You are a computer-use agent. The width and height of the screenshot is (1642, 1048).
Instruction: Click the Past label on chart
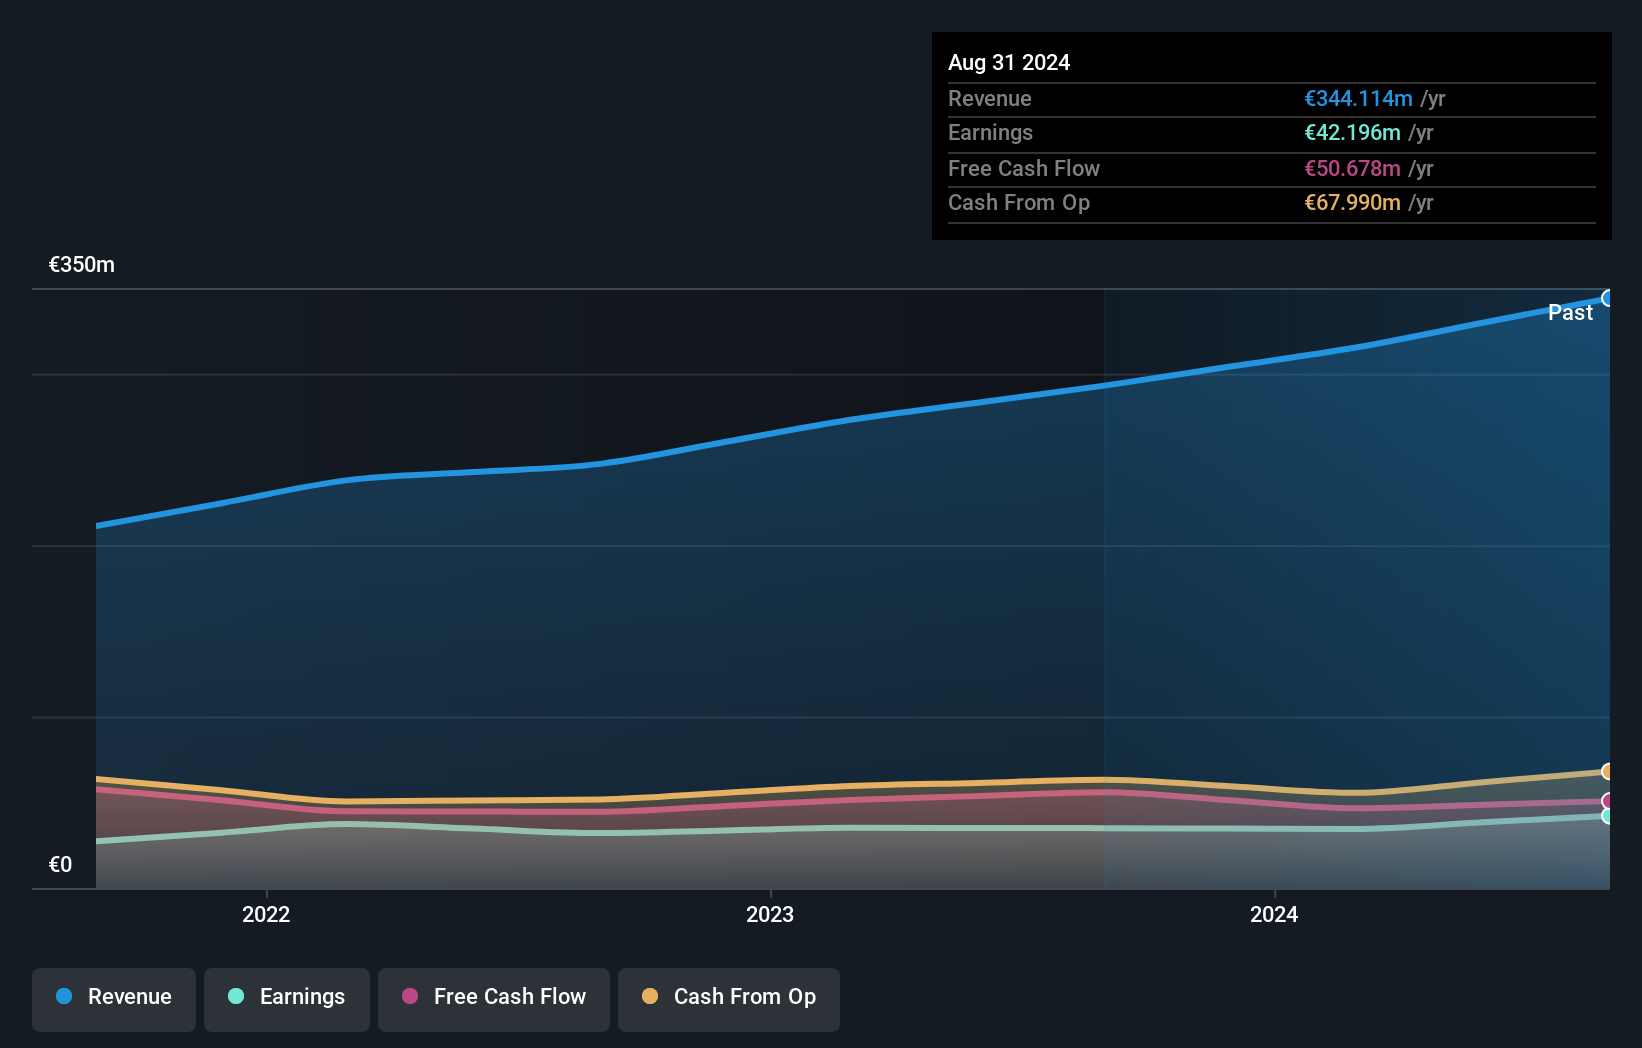1570,313
